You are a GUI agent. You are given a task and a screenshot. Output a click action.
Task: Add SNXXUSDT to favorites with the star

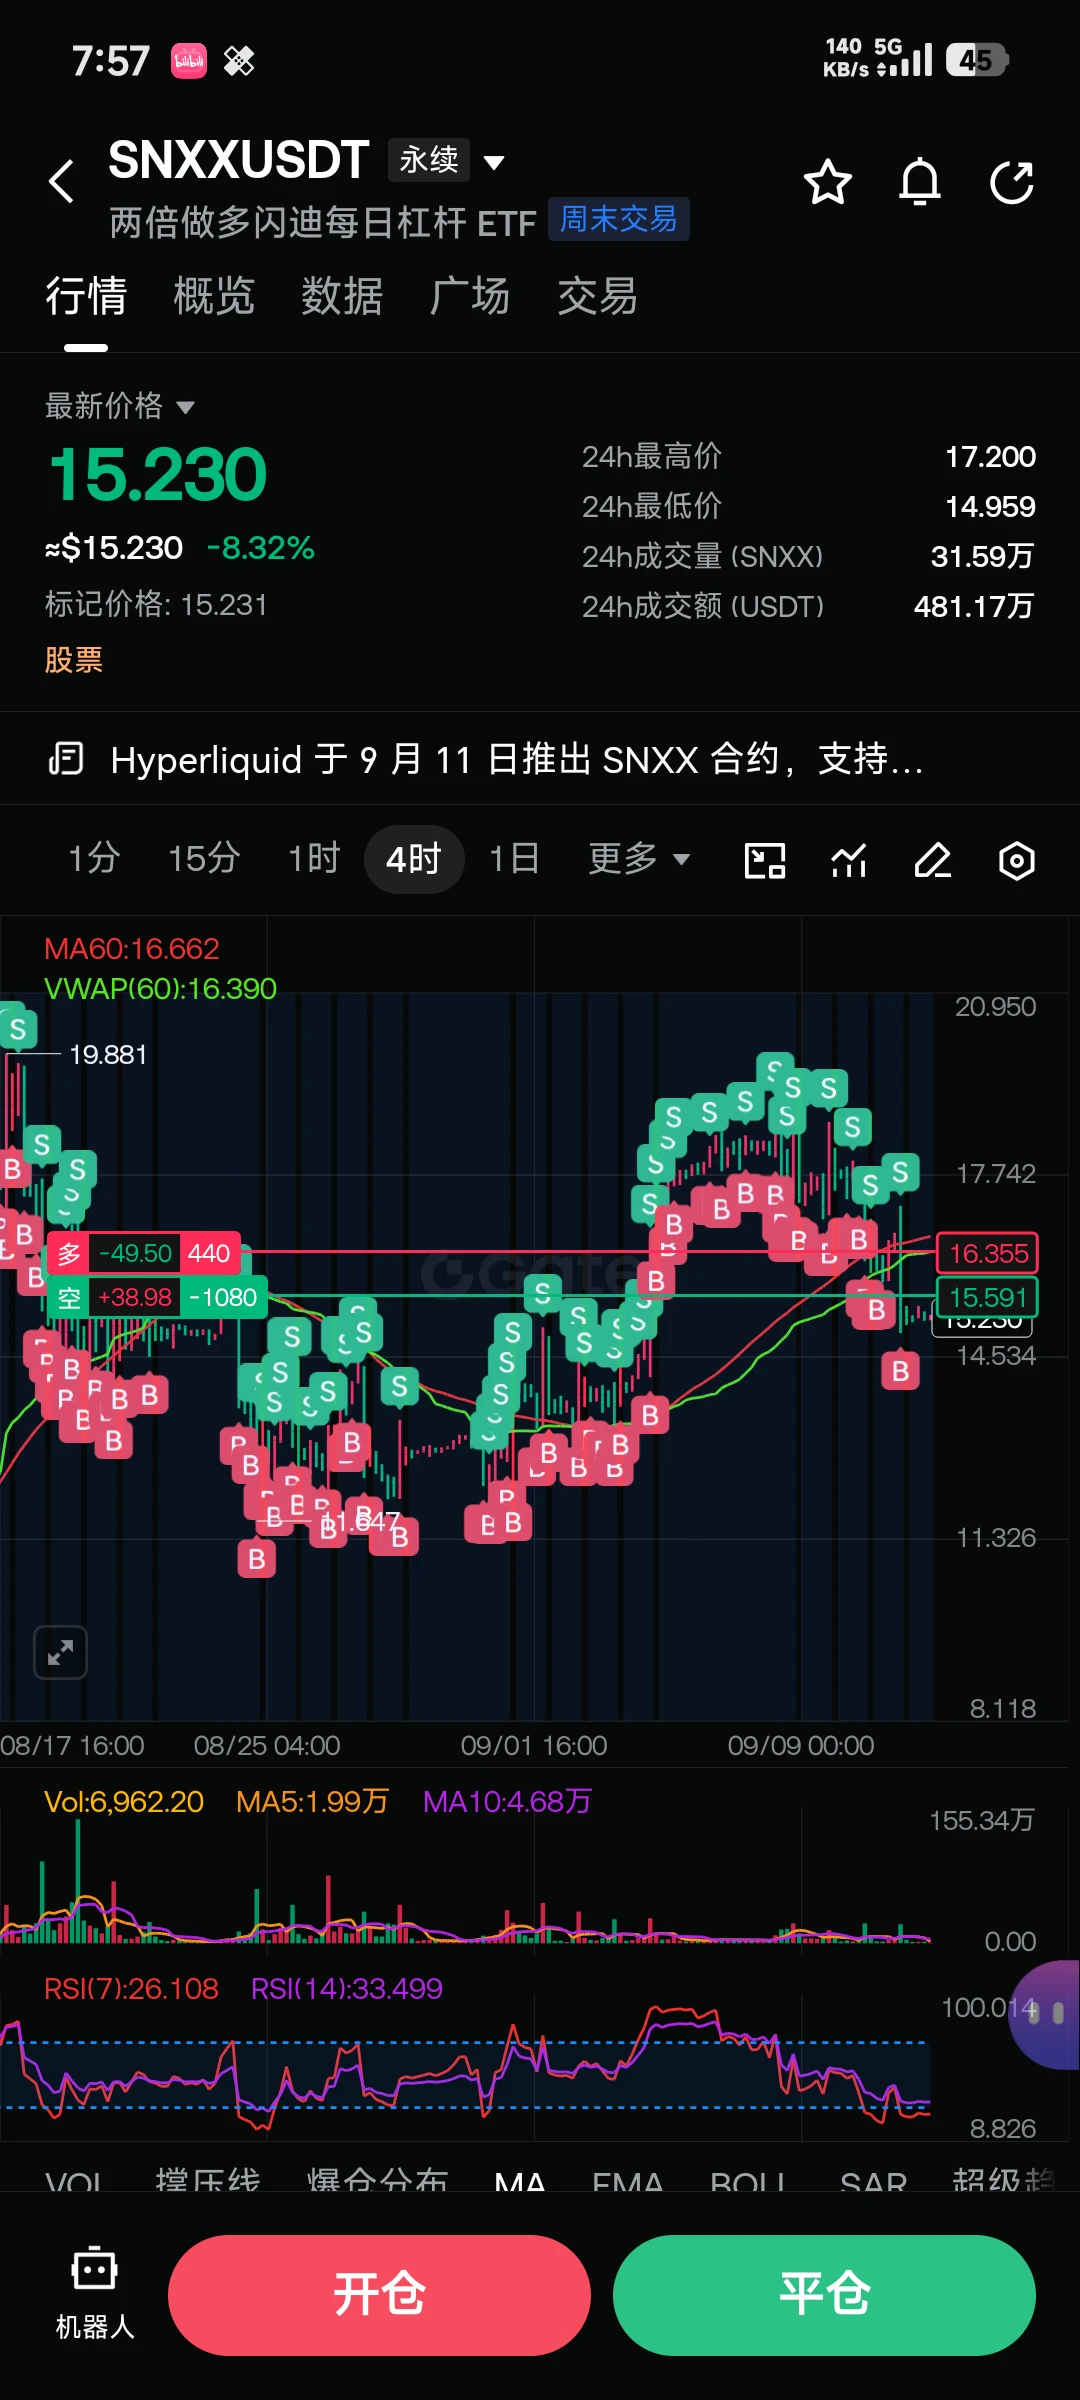click(828, 182)
